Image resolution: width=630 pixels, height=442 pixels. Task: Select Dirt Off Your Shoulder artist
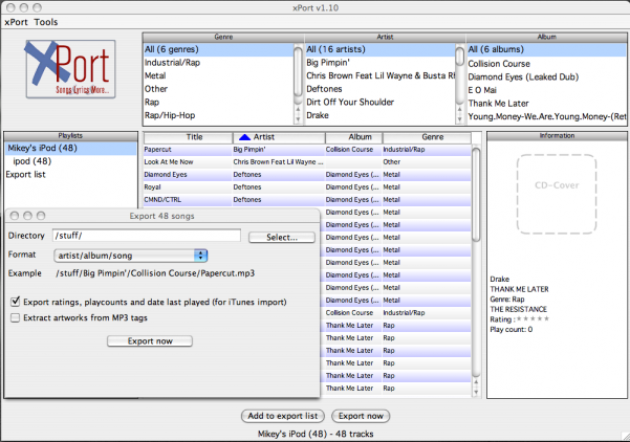tap(380, 102)
